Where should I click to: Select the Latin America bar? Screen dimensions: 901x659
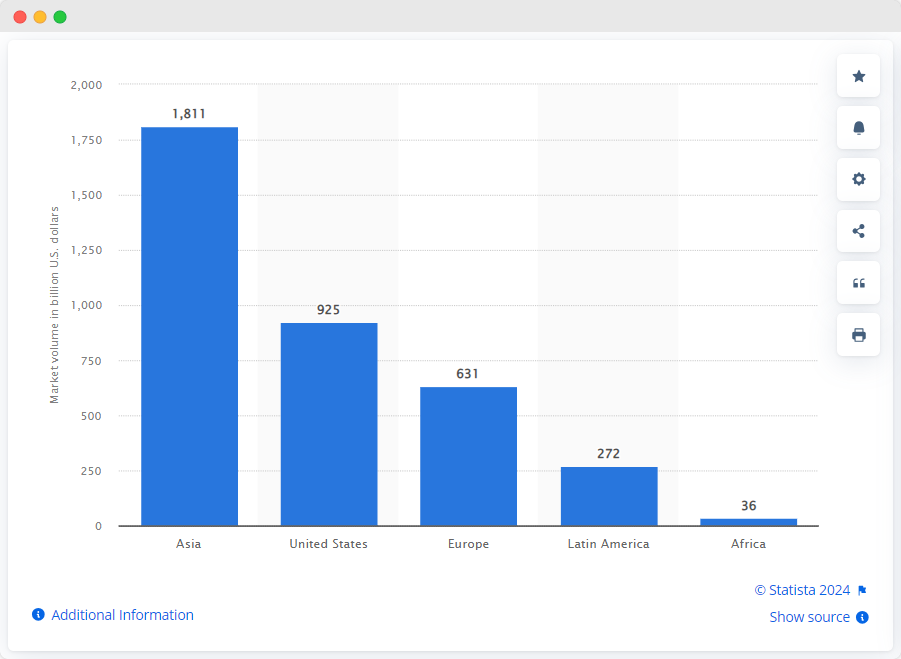[609, 496]
